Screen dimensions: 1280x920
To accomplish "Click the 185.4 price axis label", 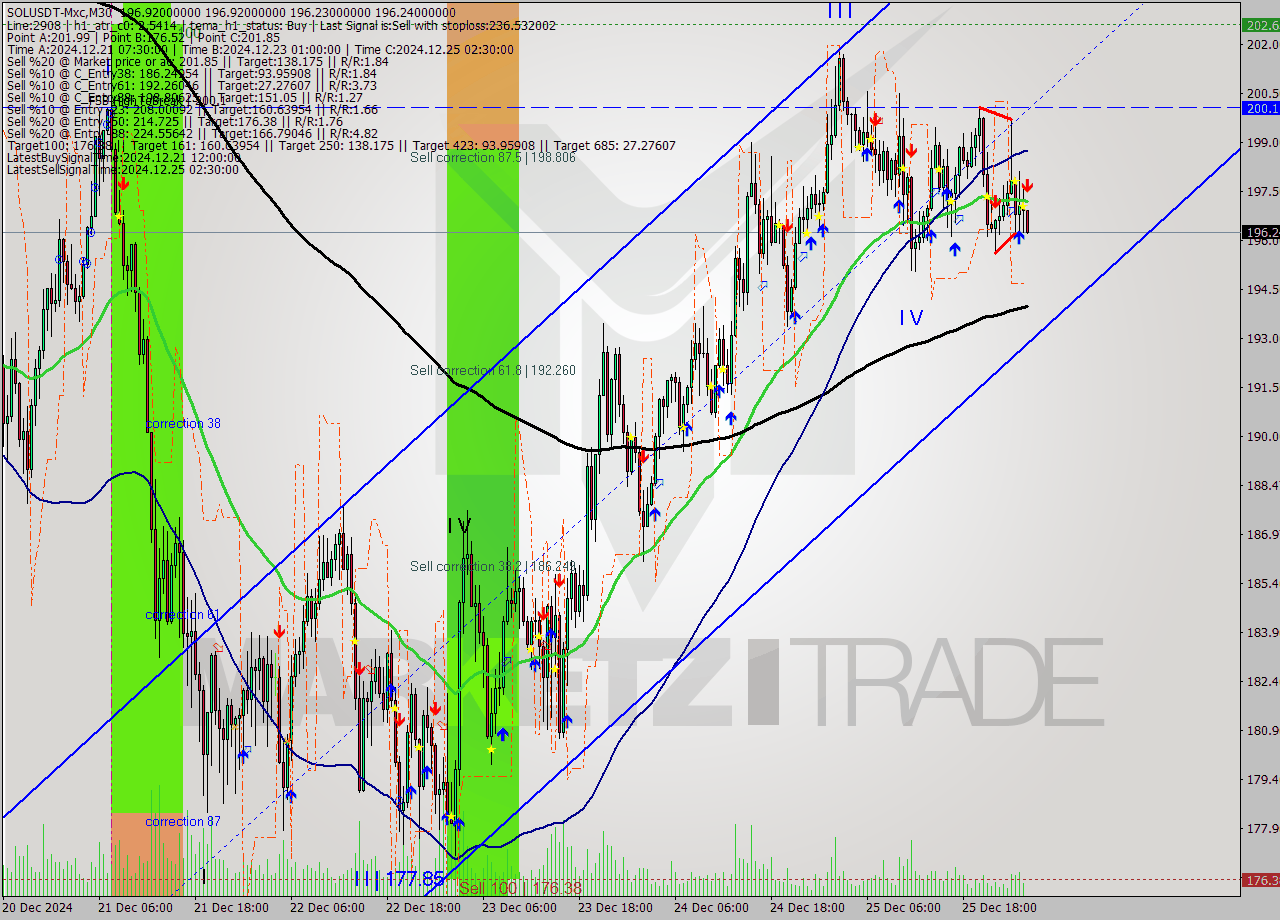I will coord(1262,583).
